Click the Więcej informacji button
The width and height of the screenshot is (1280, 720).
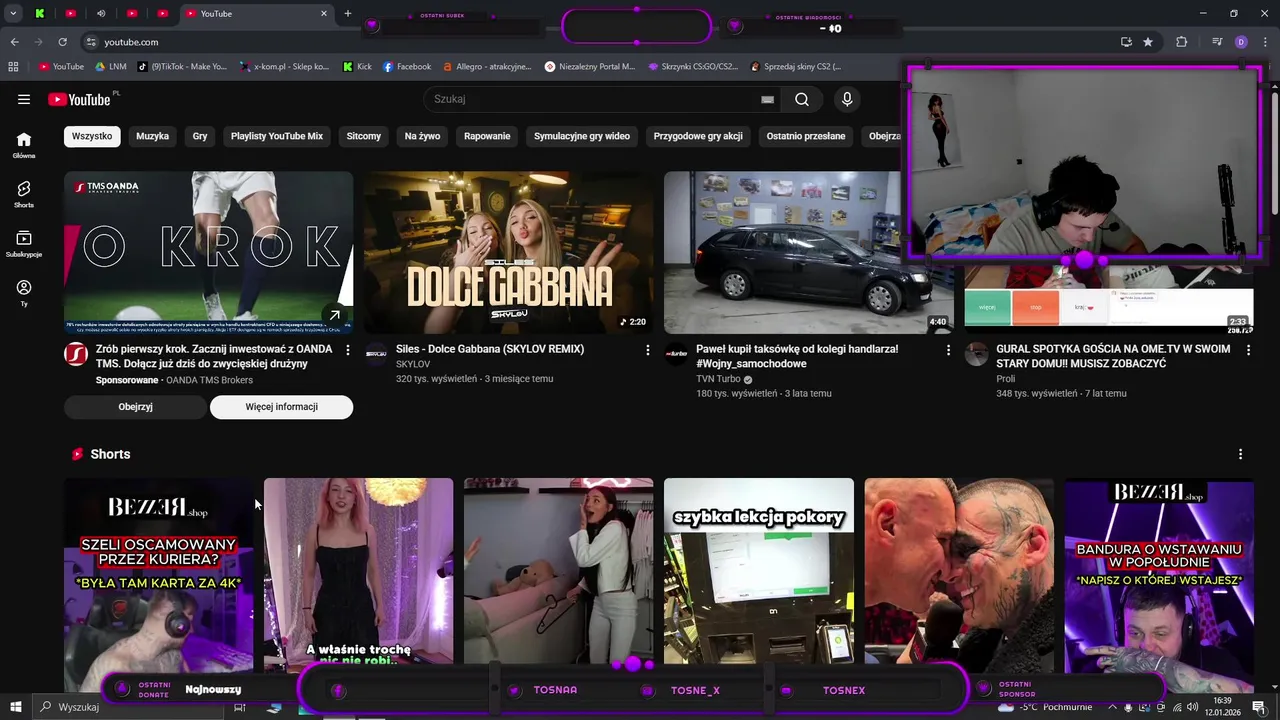point(281,407)
